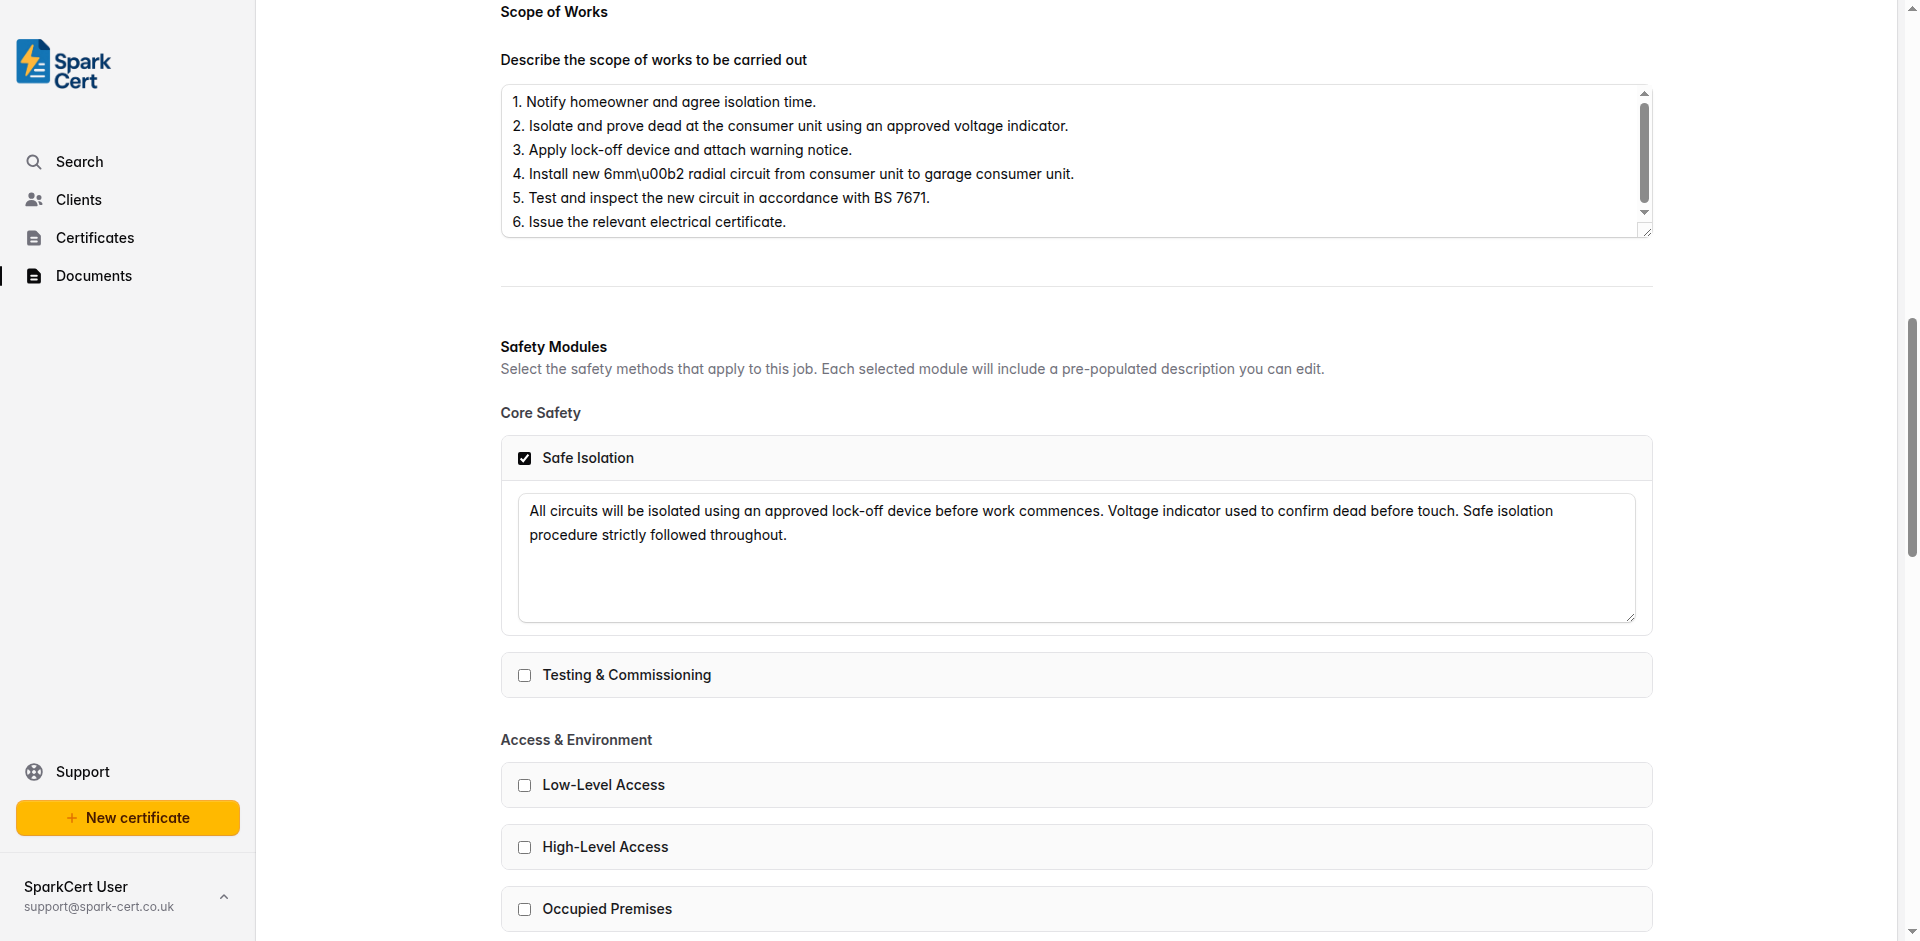Click the Support link

pos(81,772)
